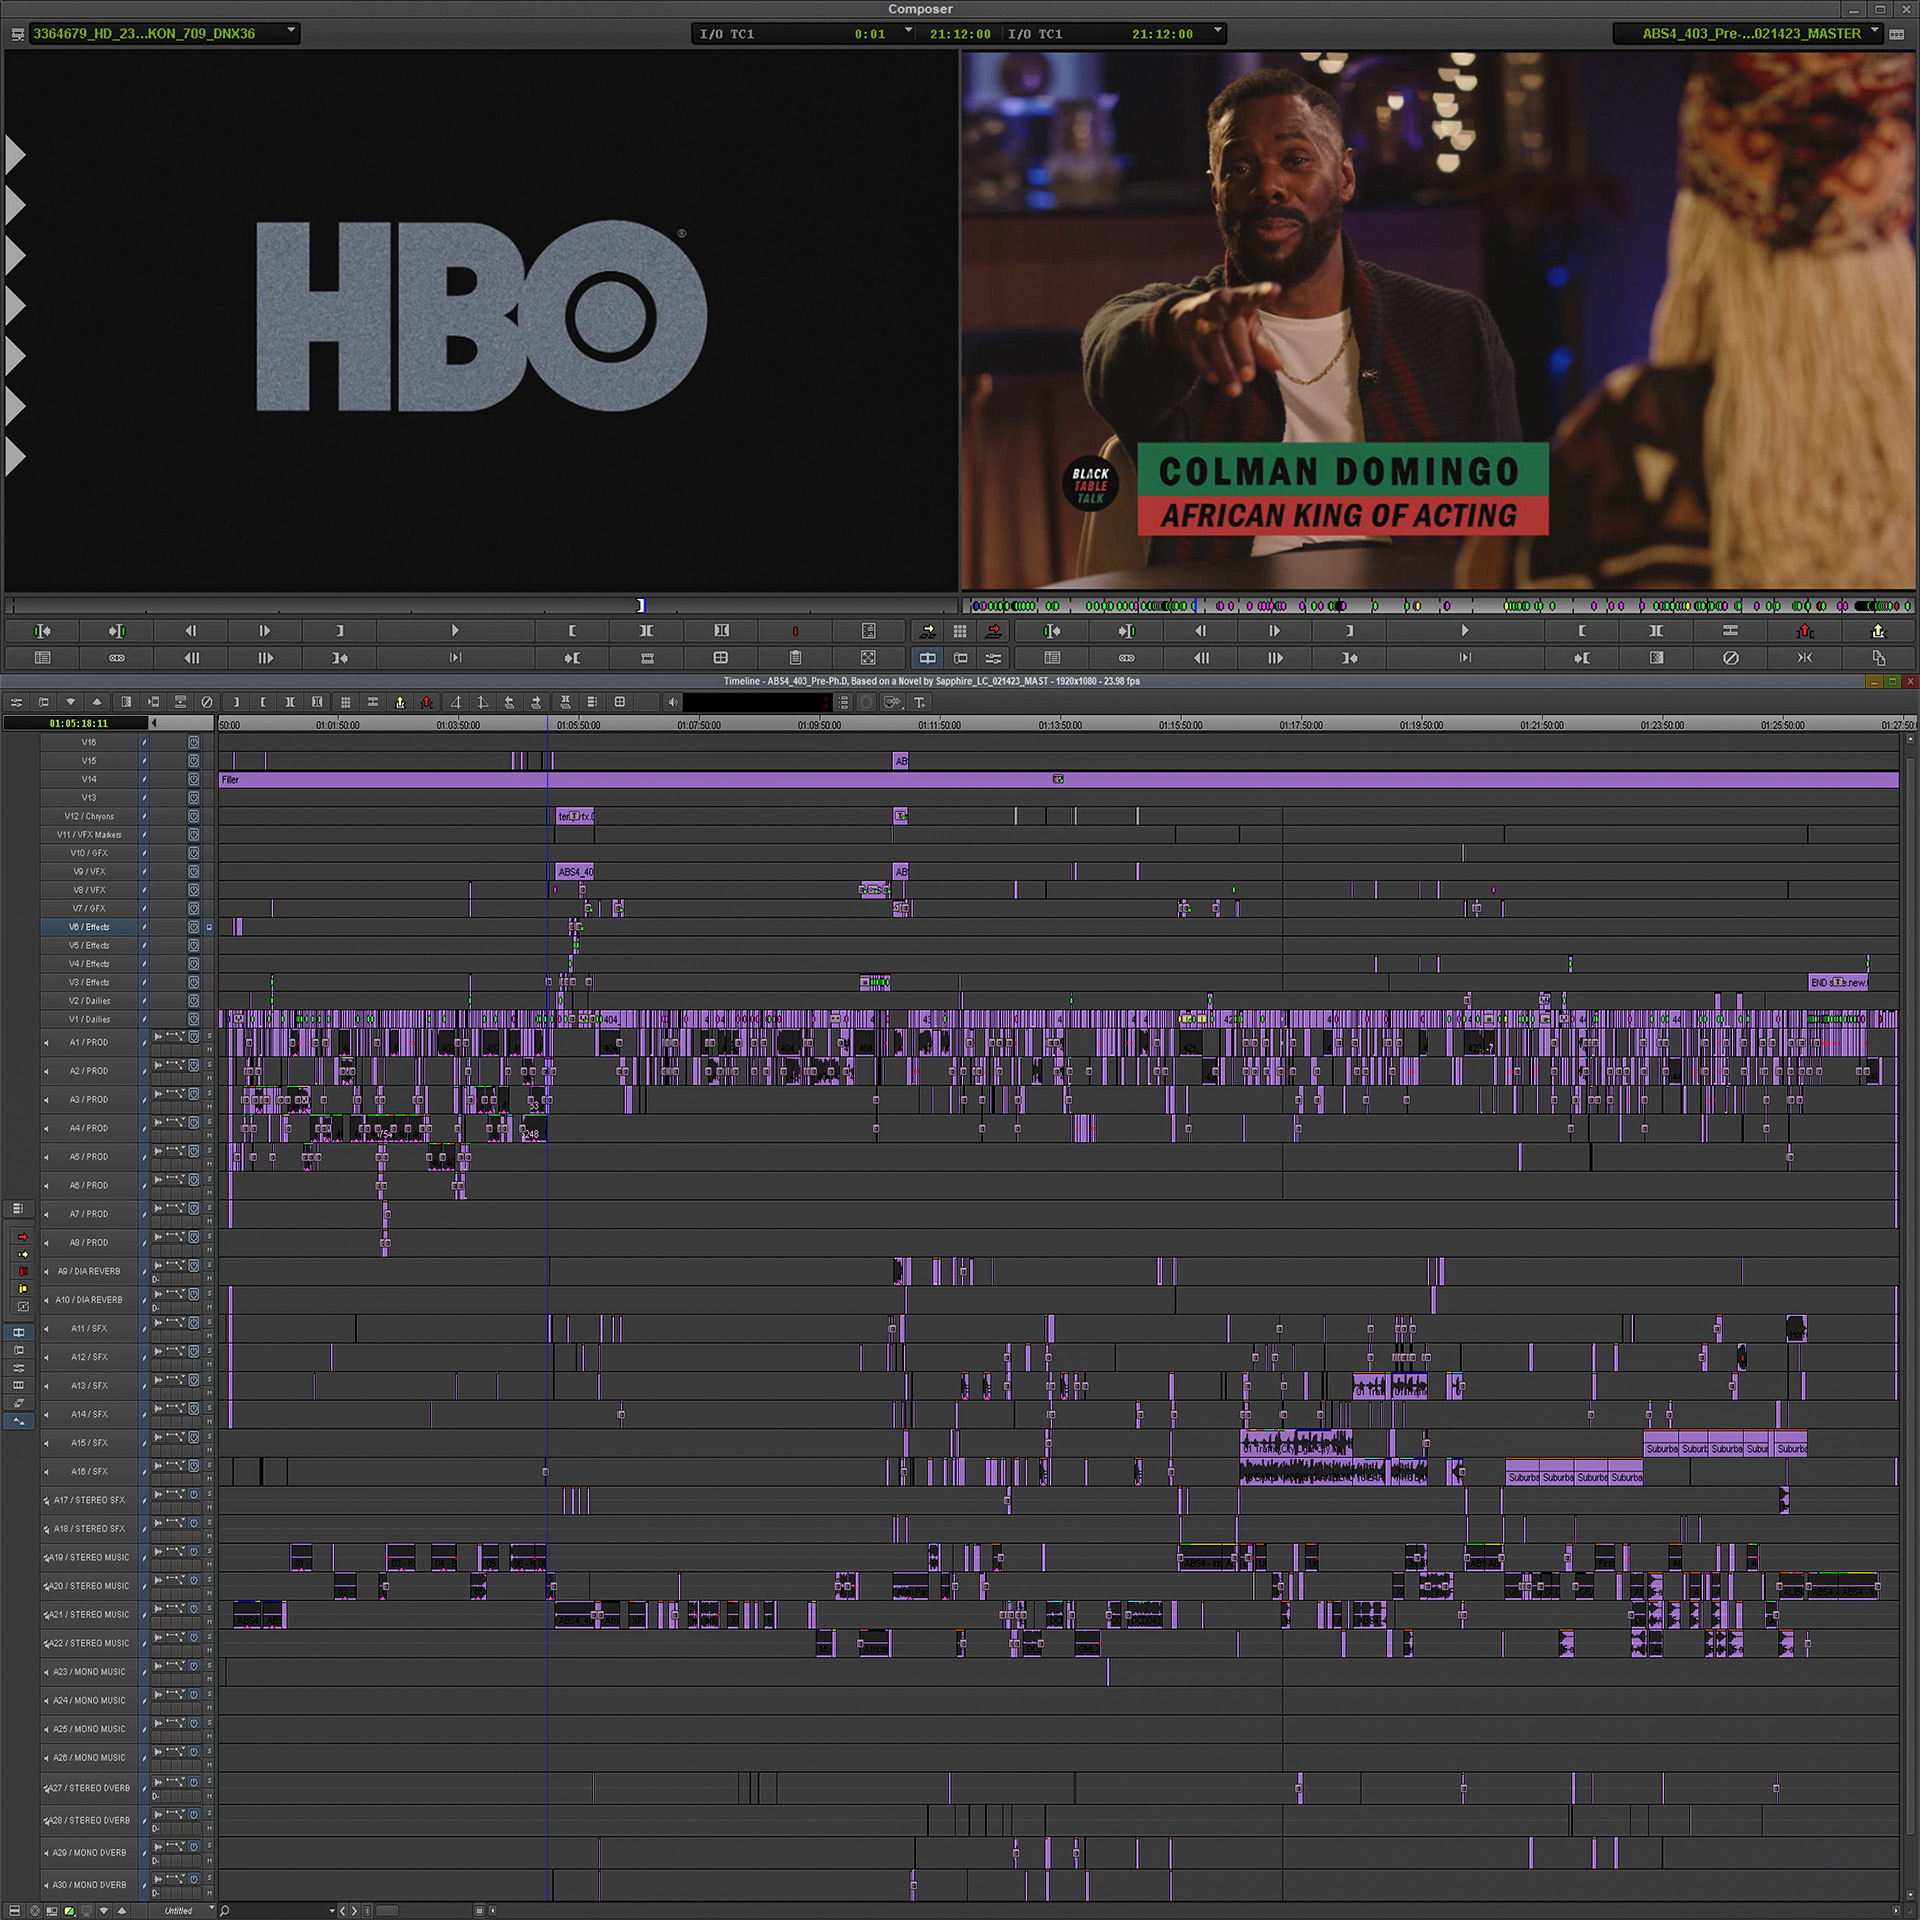Select the A19 / STEREO MUSIC track

point(90,1557)
